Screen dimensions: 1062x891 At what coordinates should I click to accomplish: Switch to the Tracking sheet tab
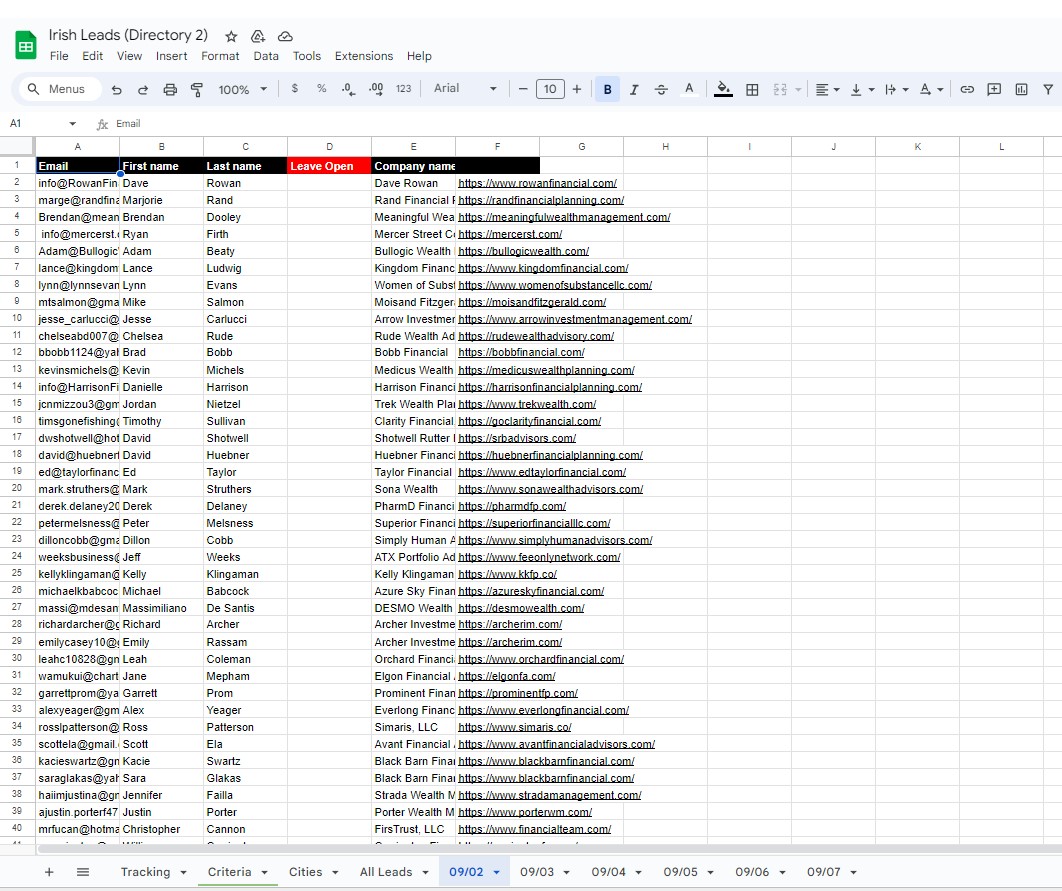point(146,872)
